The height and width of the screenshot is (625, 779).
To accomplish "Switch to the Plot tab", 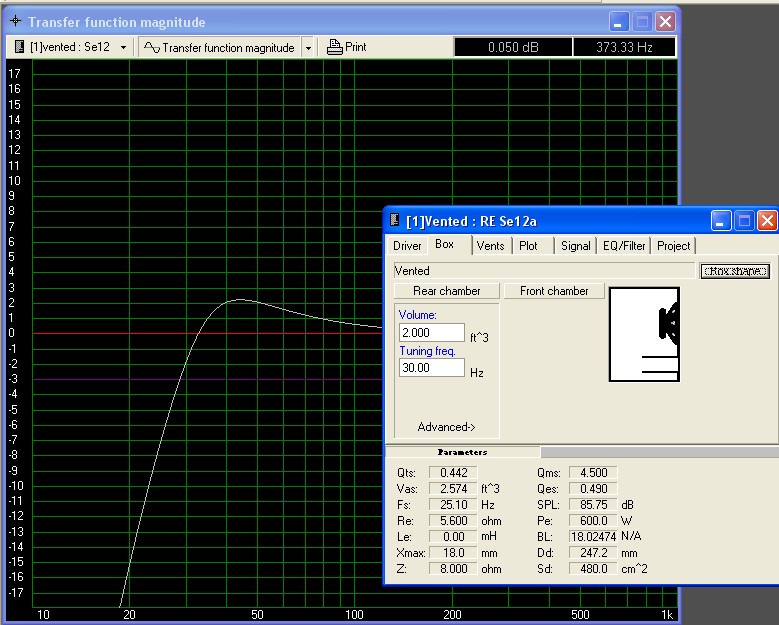I will coord(528,246).
